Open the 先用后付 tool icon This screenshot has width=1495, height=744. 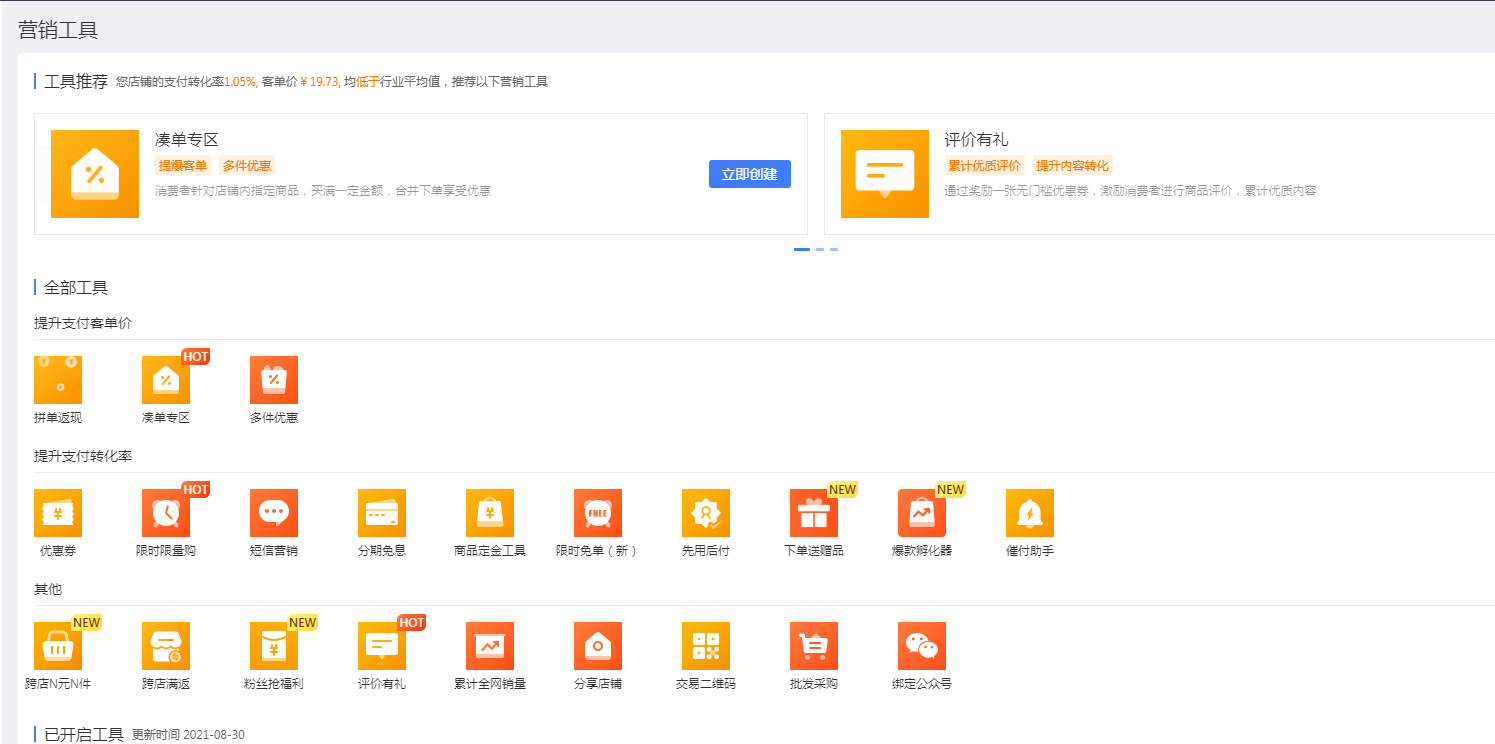tap(706, 513)
